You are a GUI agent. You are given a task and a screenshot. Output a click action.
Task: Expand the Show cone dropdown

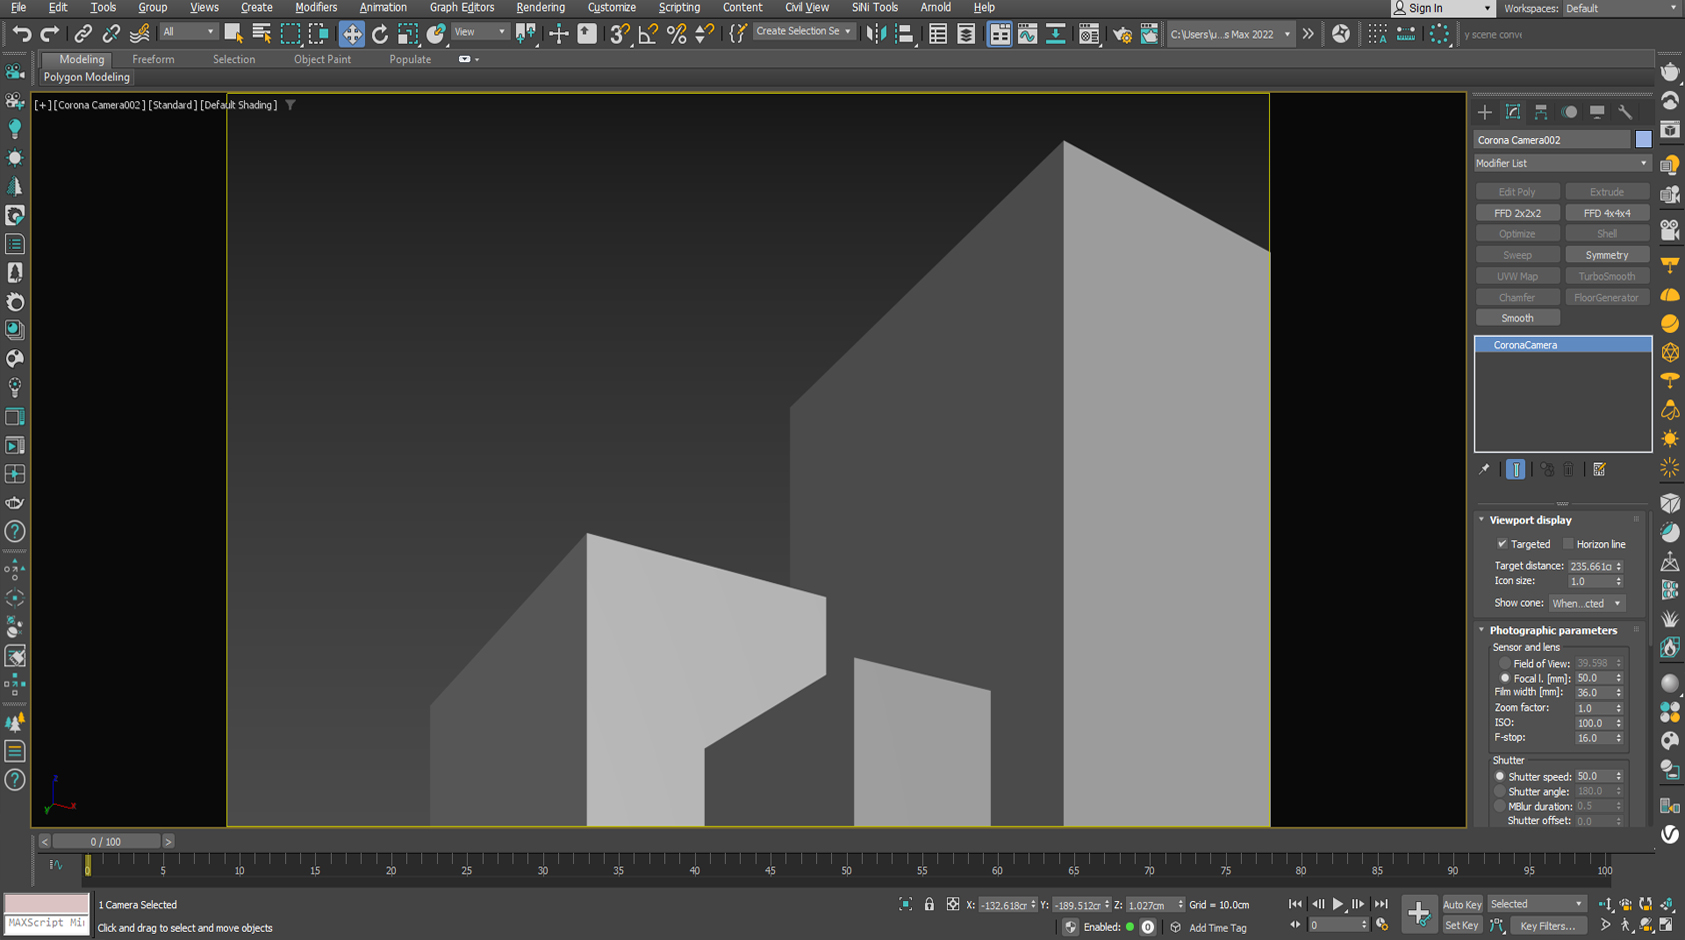(1586, 603)
